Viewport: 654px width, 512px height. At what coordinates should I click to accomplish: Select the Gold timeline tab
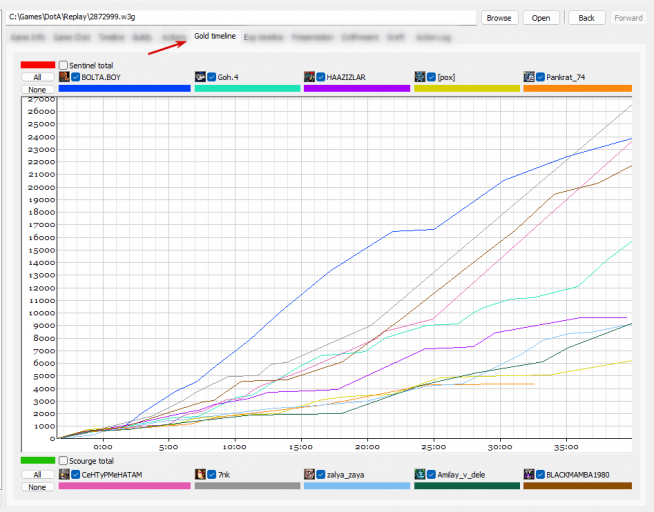click(x=215, y=36)
